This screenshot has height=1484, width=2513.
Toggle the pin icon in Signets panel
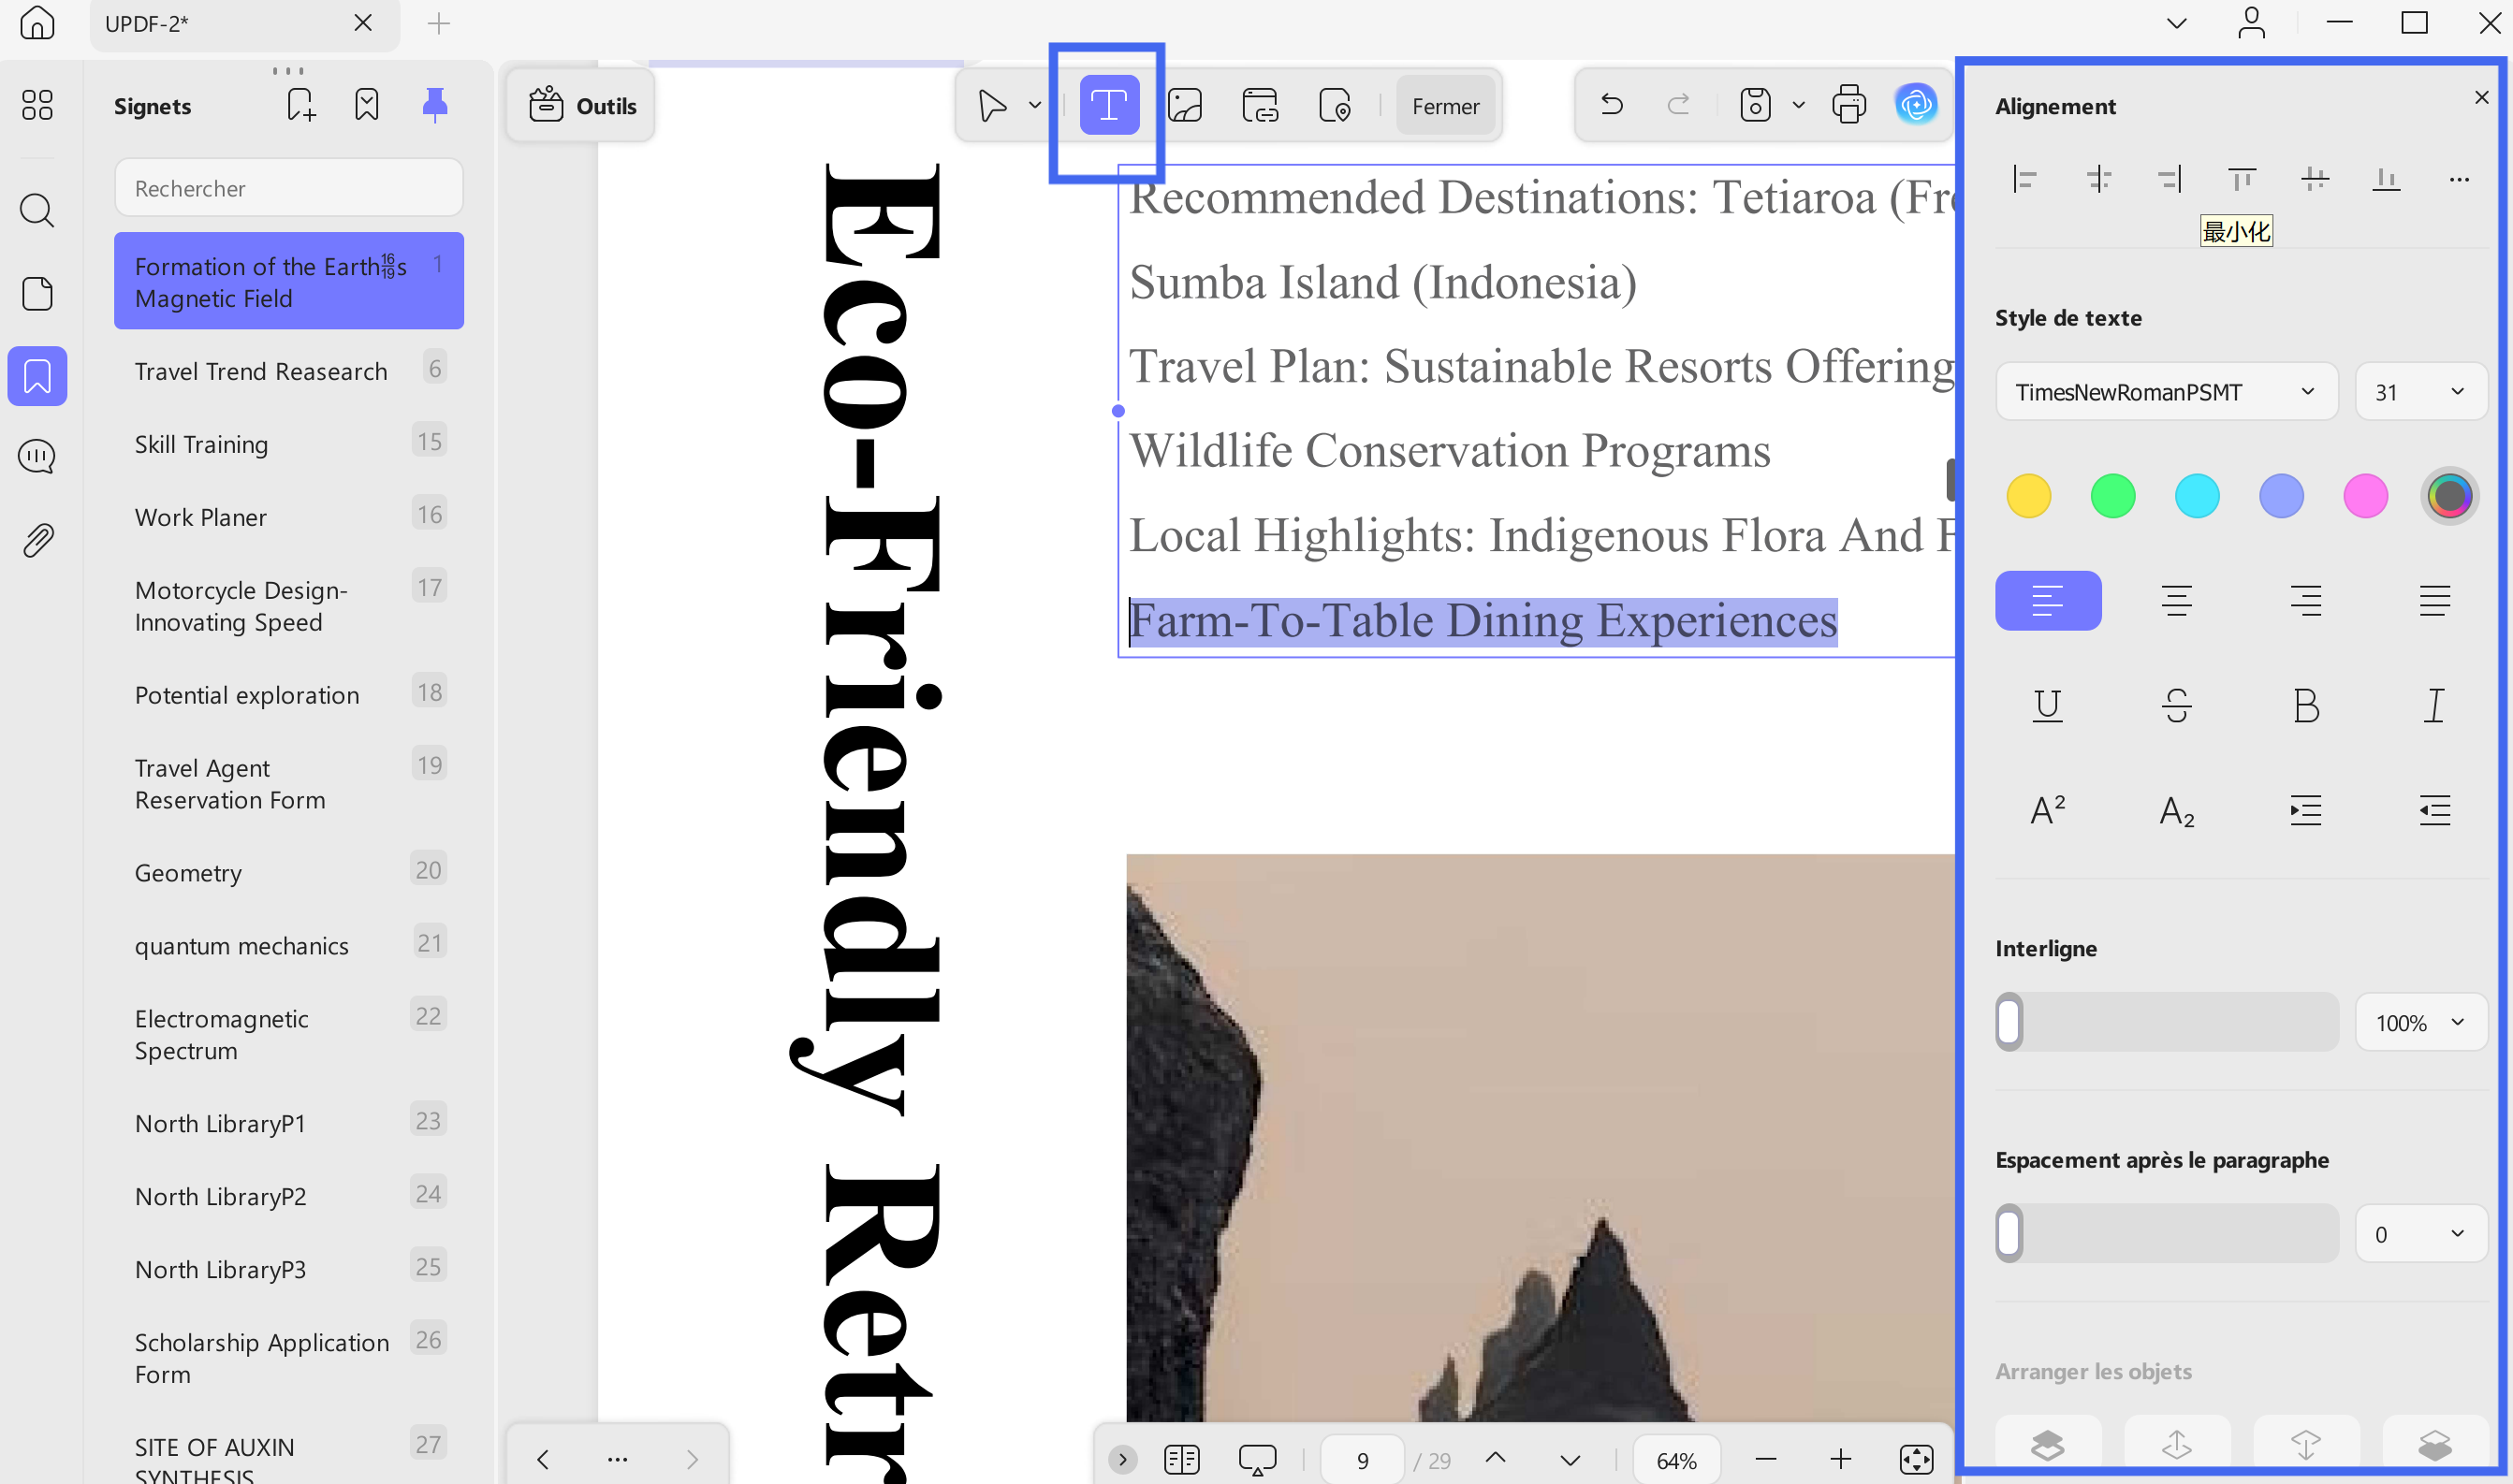[x=435, y=105]
